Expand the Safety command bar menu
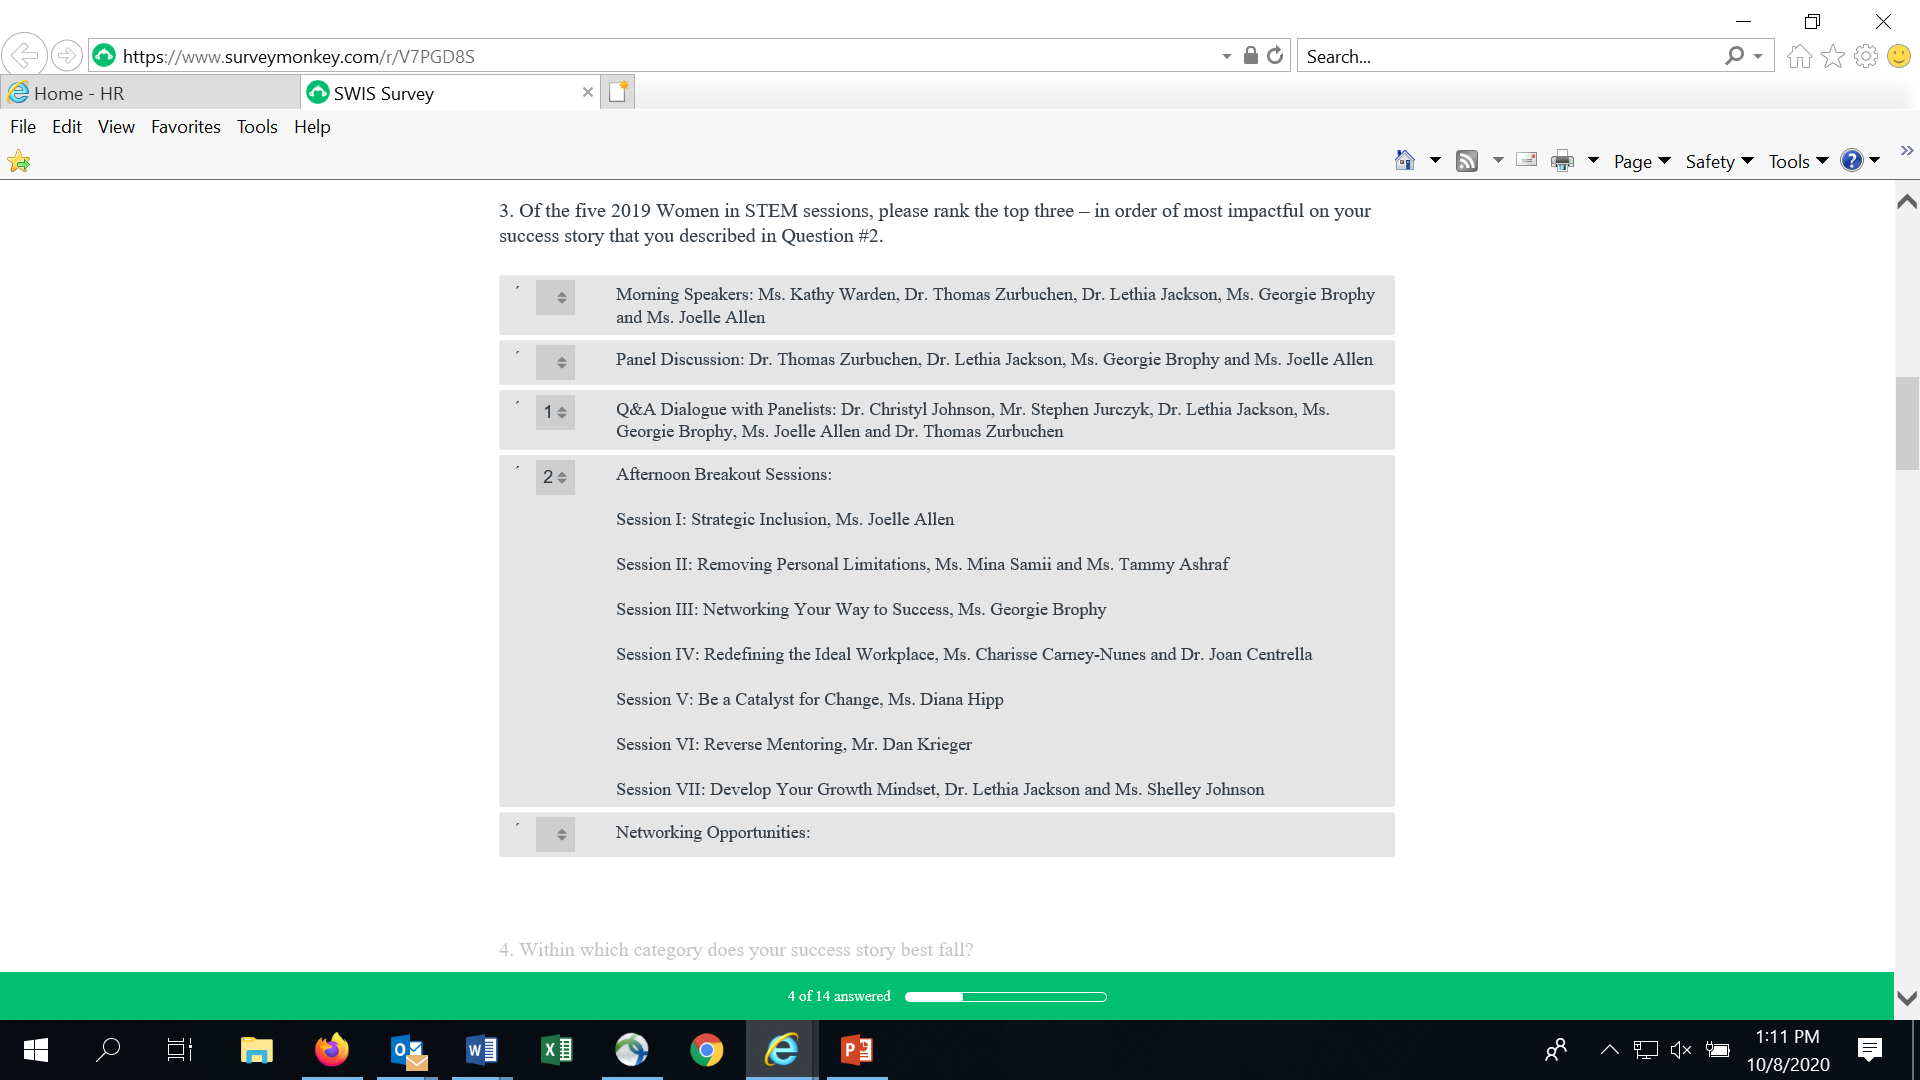This screenshot has height=1080, width=1920. click(1719, 161)
